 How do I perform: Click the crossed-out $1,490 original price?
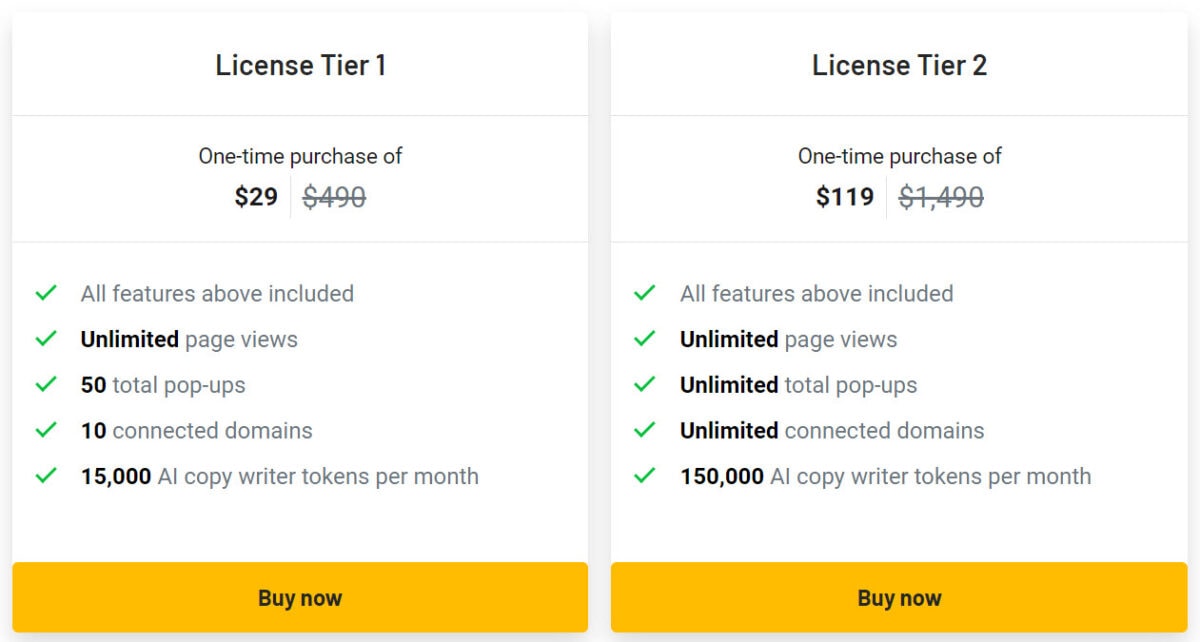(941, 197)
